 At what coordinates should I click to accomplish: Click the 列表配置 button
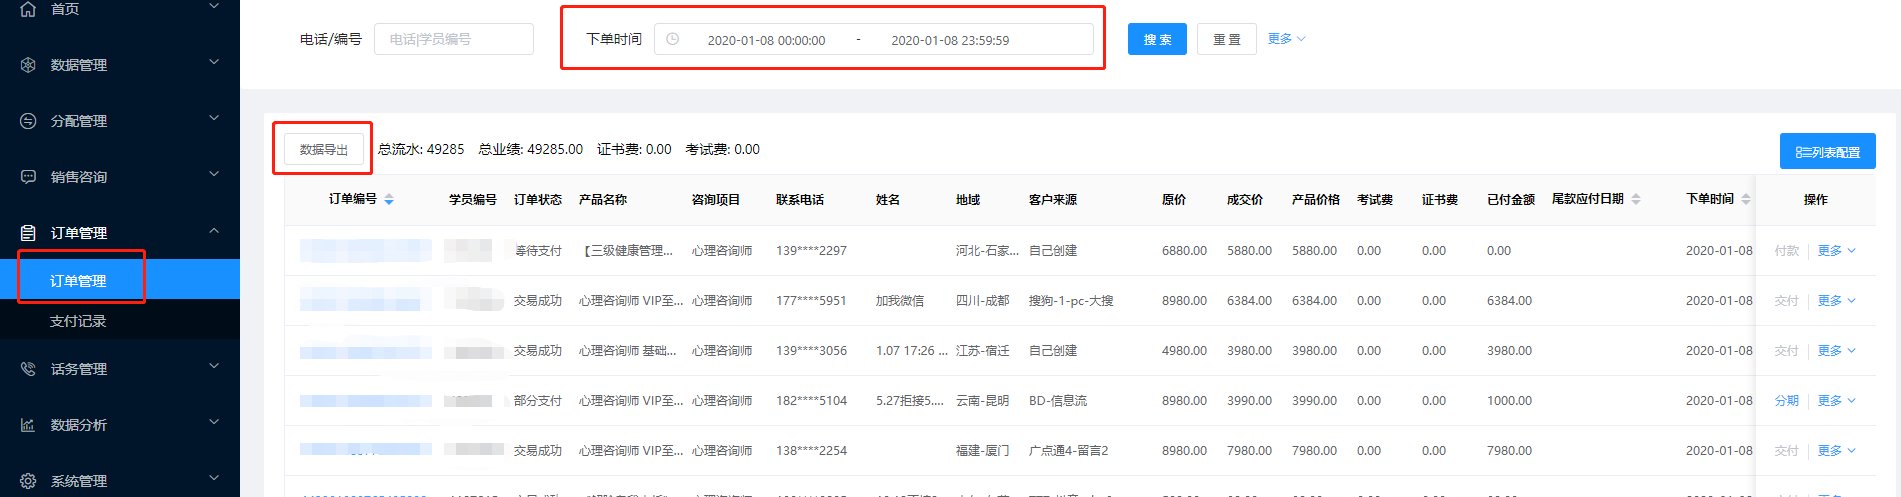[1827, 151]
